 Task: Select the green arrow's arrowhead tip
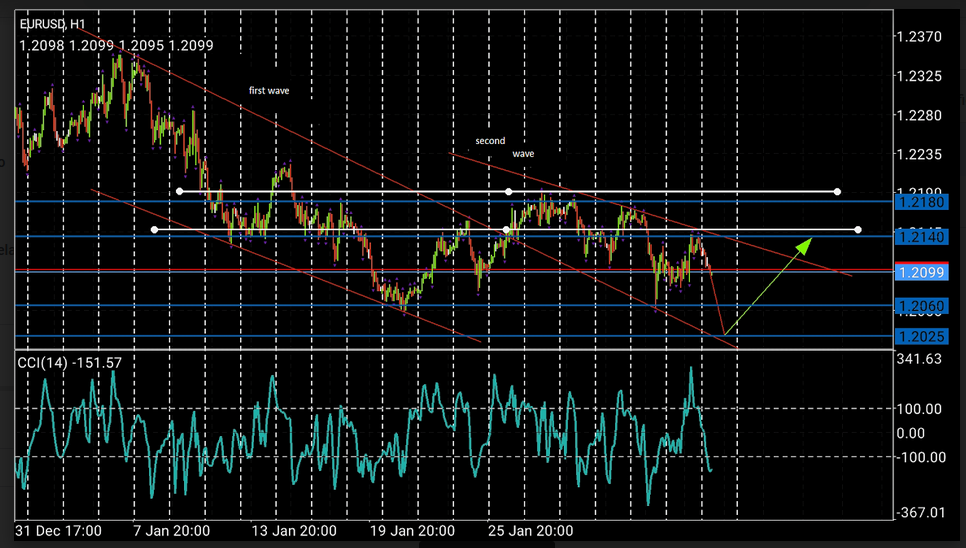click(809, 238)
